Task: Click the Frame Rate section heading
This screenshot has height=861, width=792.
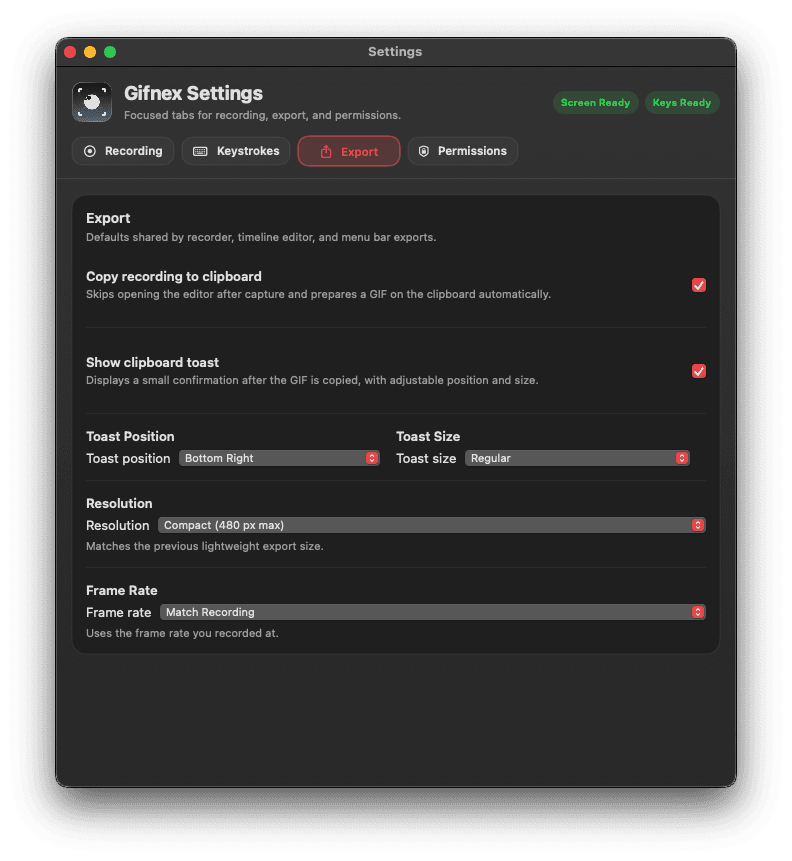Action: point(121,590)
